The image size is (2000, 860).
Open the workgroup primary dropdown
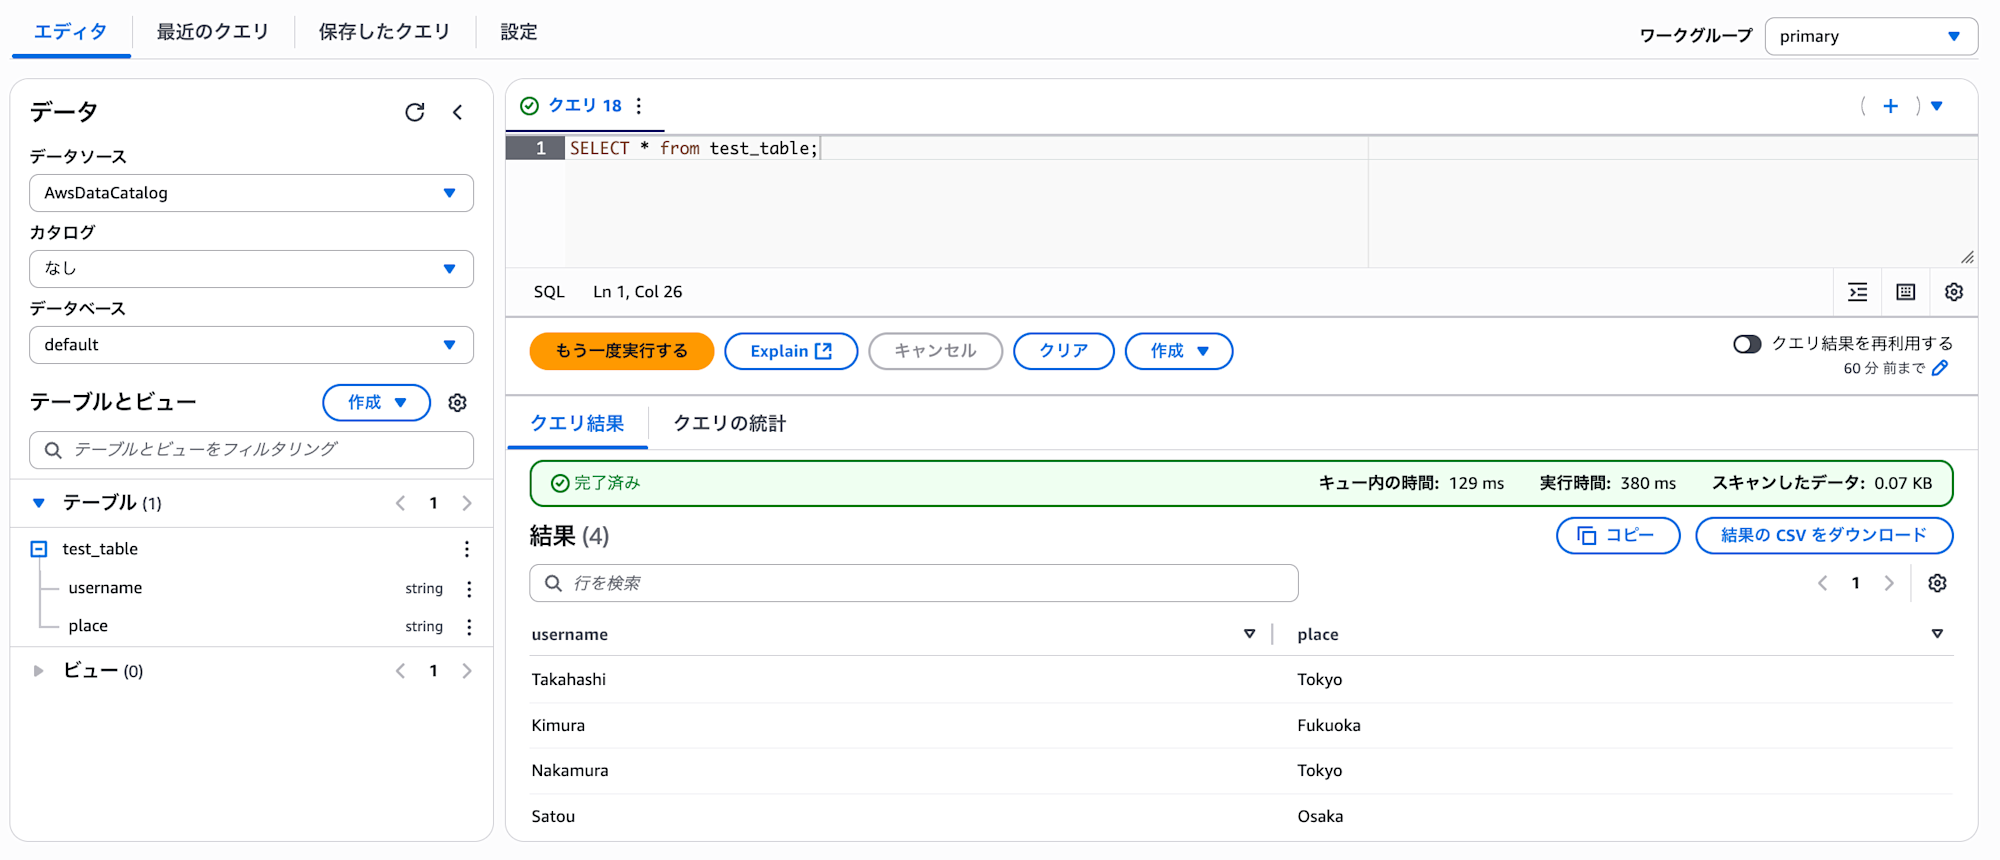(1871, 36)
